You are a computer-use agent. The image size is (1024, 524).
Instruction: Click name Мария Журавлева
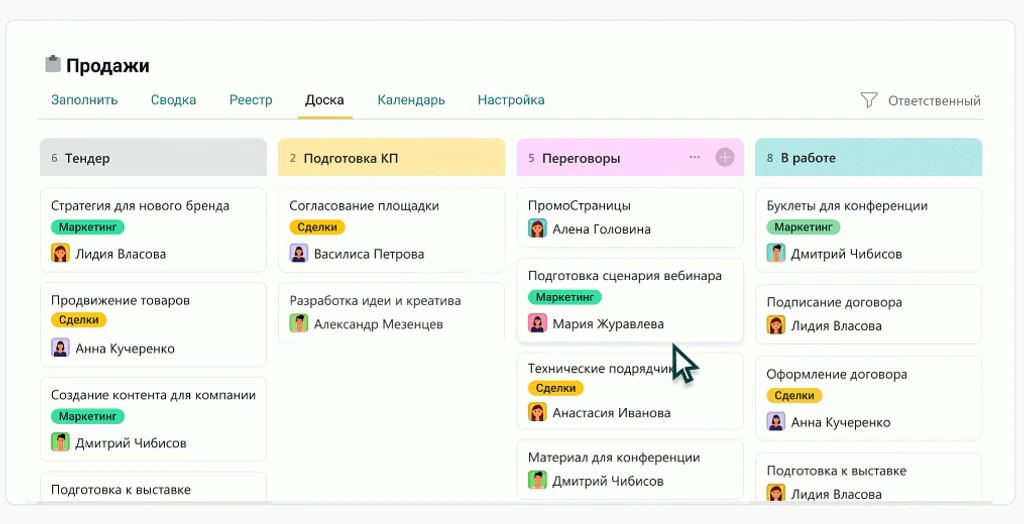(608, 324)
